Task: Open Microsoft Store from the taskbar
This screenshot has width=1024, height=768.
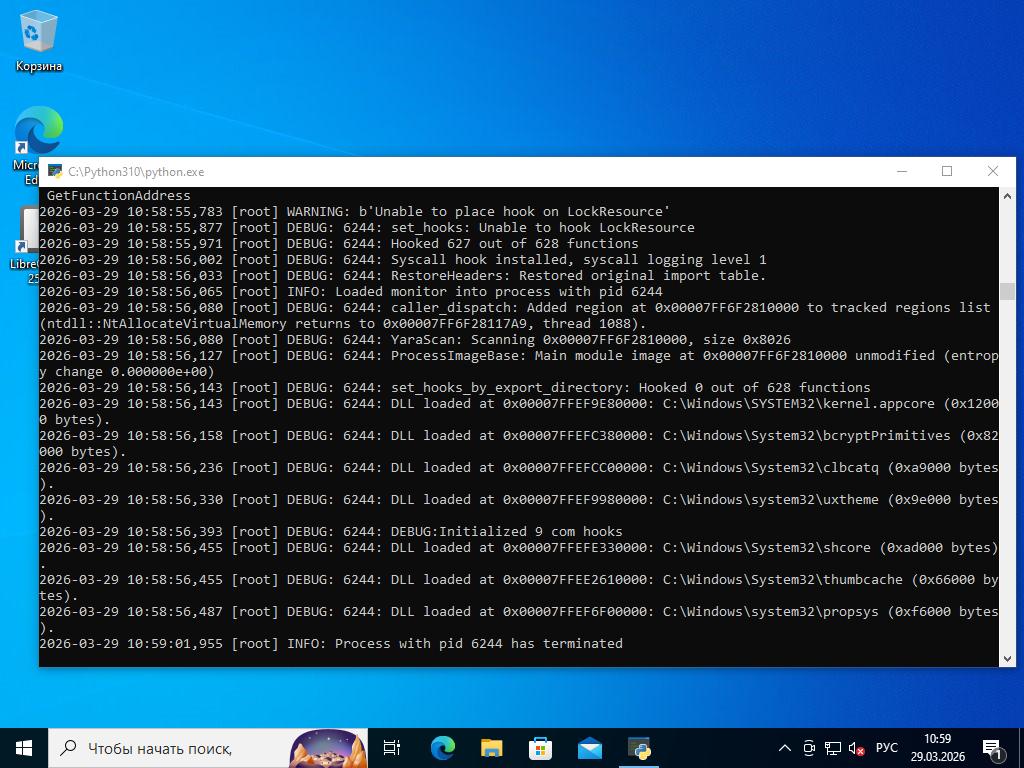Action: [x=540, y=748]
